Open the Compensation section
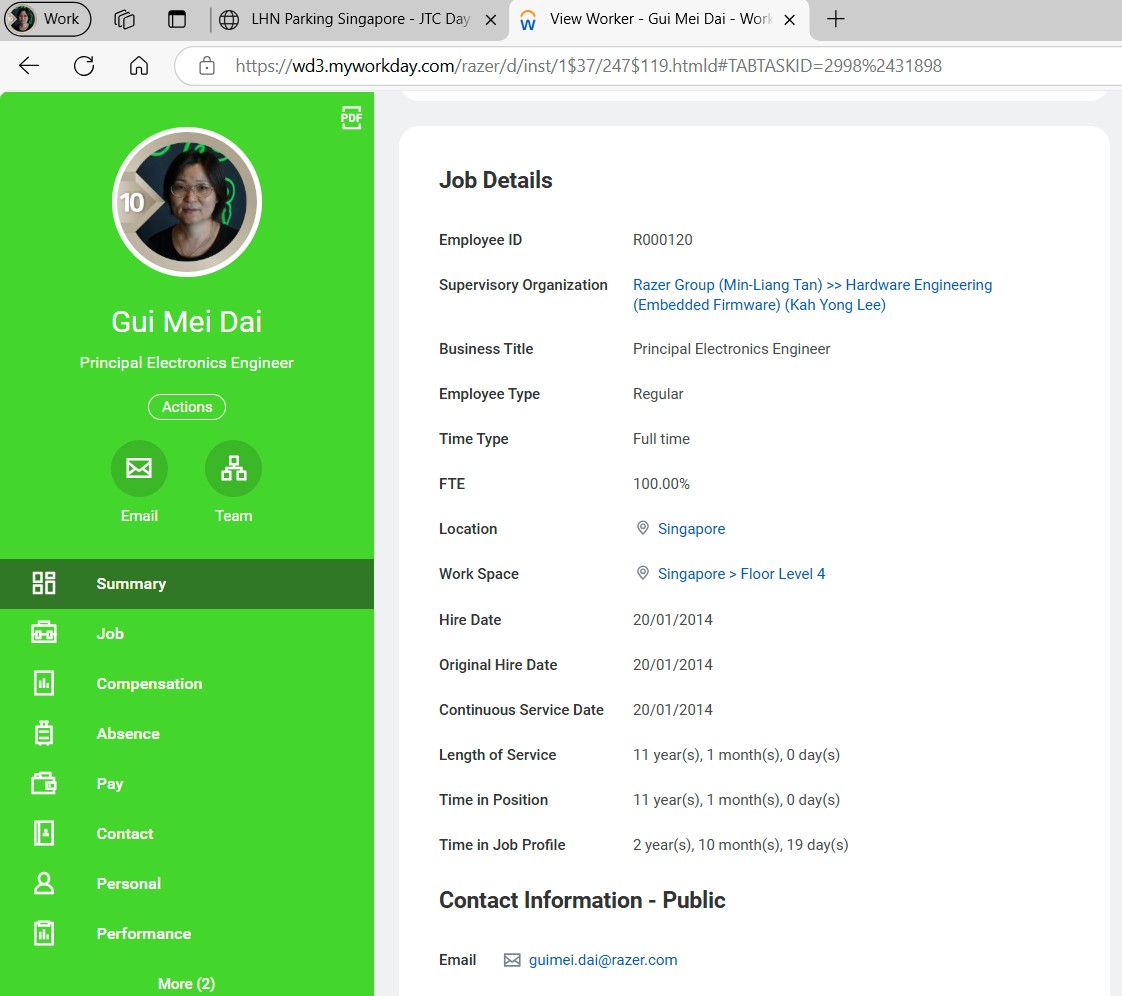Image resolution: width=1122 pixels, height=996 pixels. click(187, 684)
